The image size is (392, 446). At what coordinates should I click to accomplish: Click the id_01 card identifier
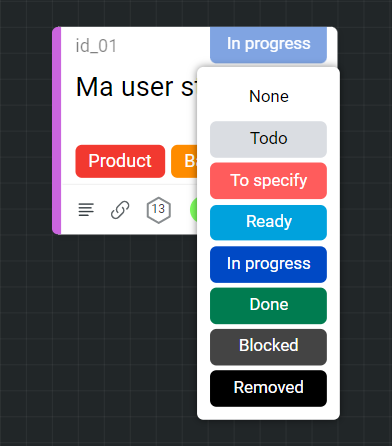coord(96,46)
